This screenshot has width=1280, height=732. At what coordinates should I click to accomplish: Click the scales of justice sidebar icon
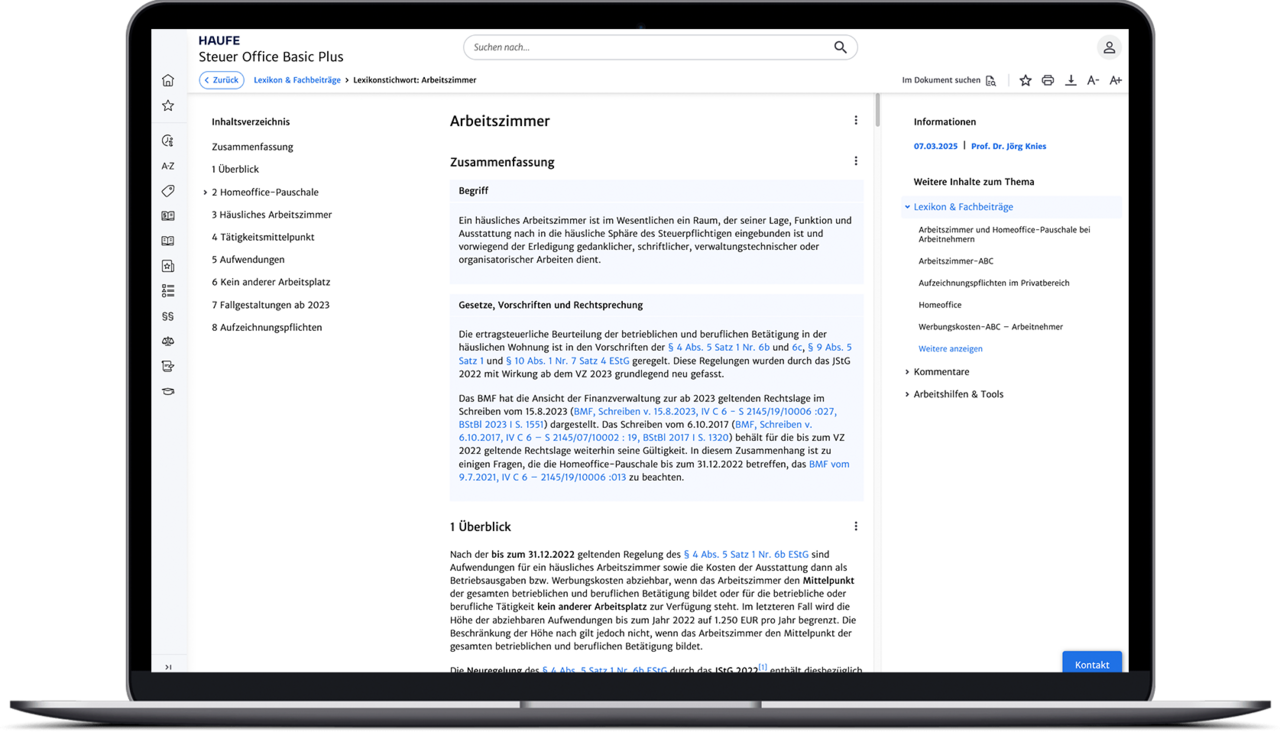point(167,341)
